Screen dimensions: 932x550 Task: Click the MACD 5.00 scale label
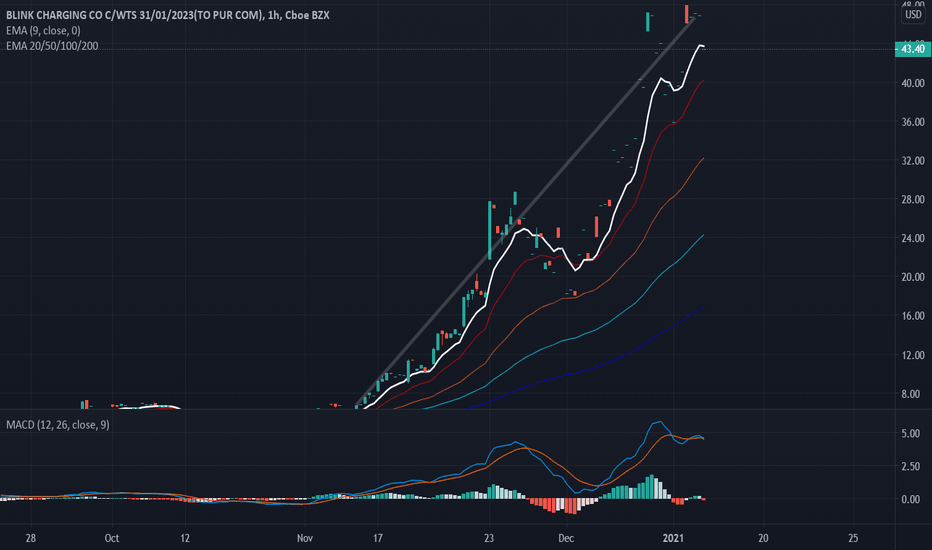click(x=911, y=433)
